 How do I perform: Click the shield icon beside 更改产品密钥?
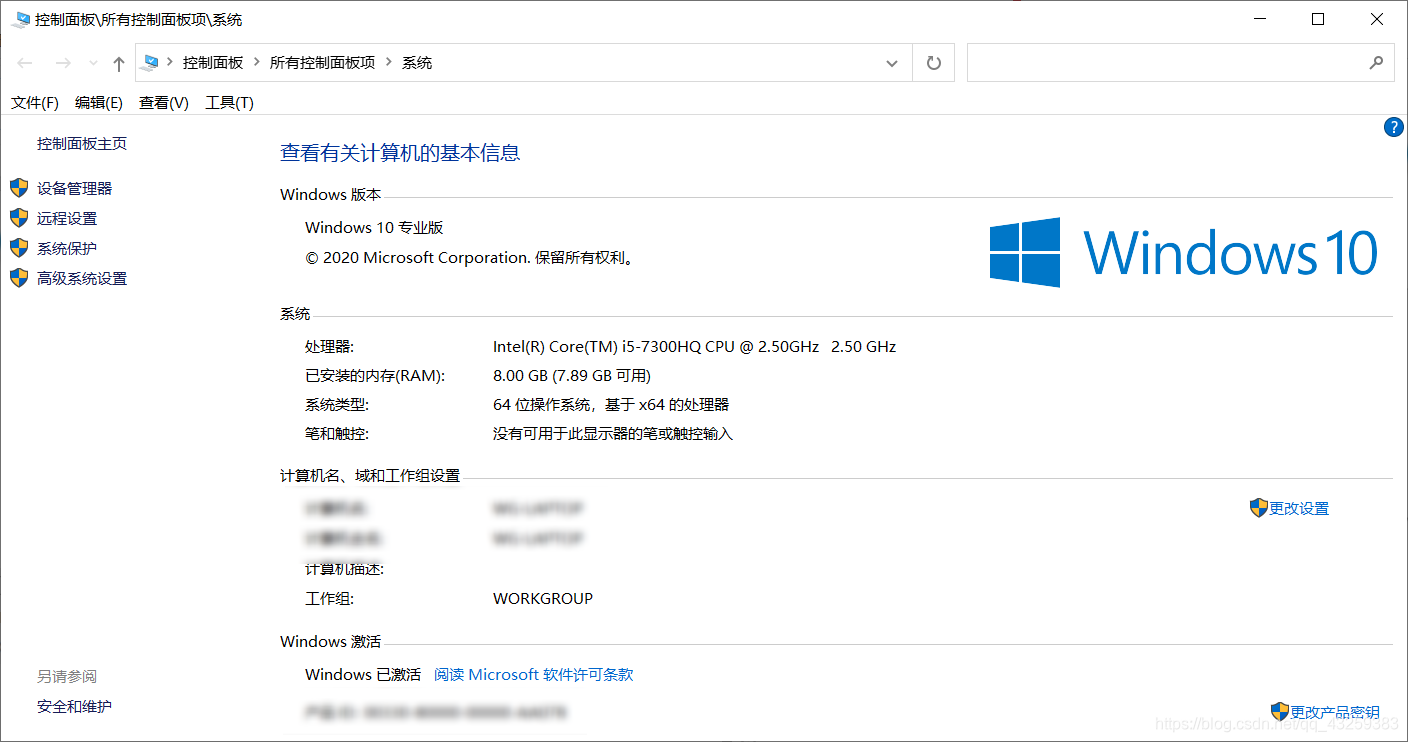(x=1280, y=712)
